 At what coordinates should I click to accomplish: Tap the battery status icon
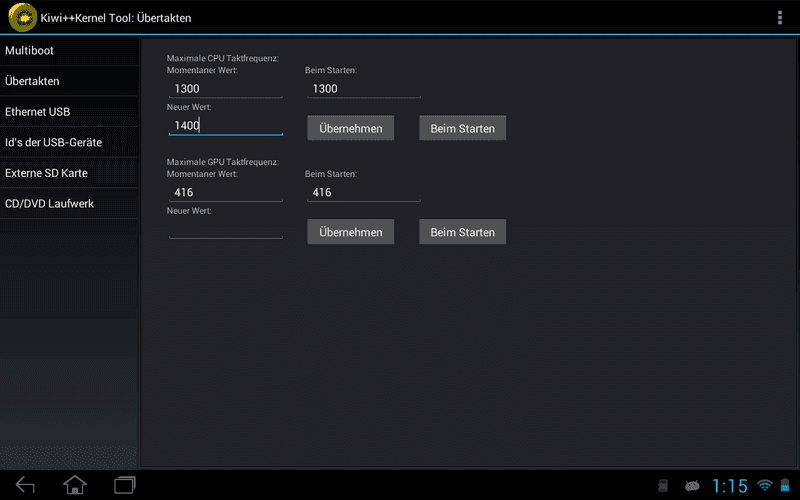point(785,485)
